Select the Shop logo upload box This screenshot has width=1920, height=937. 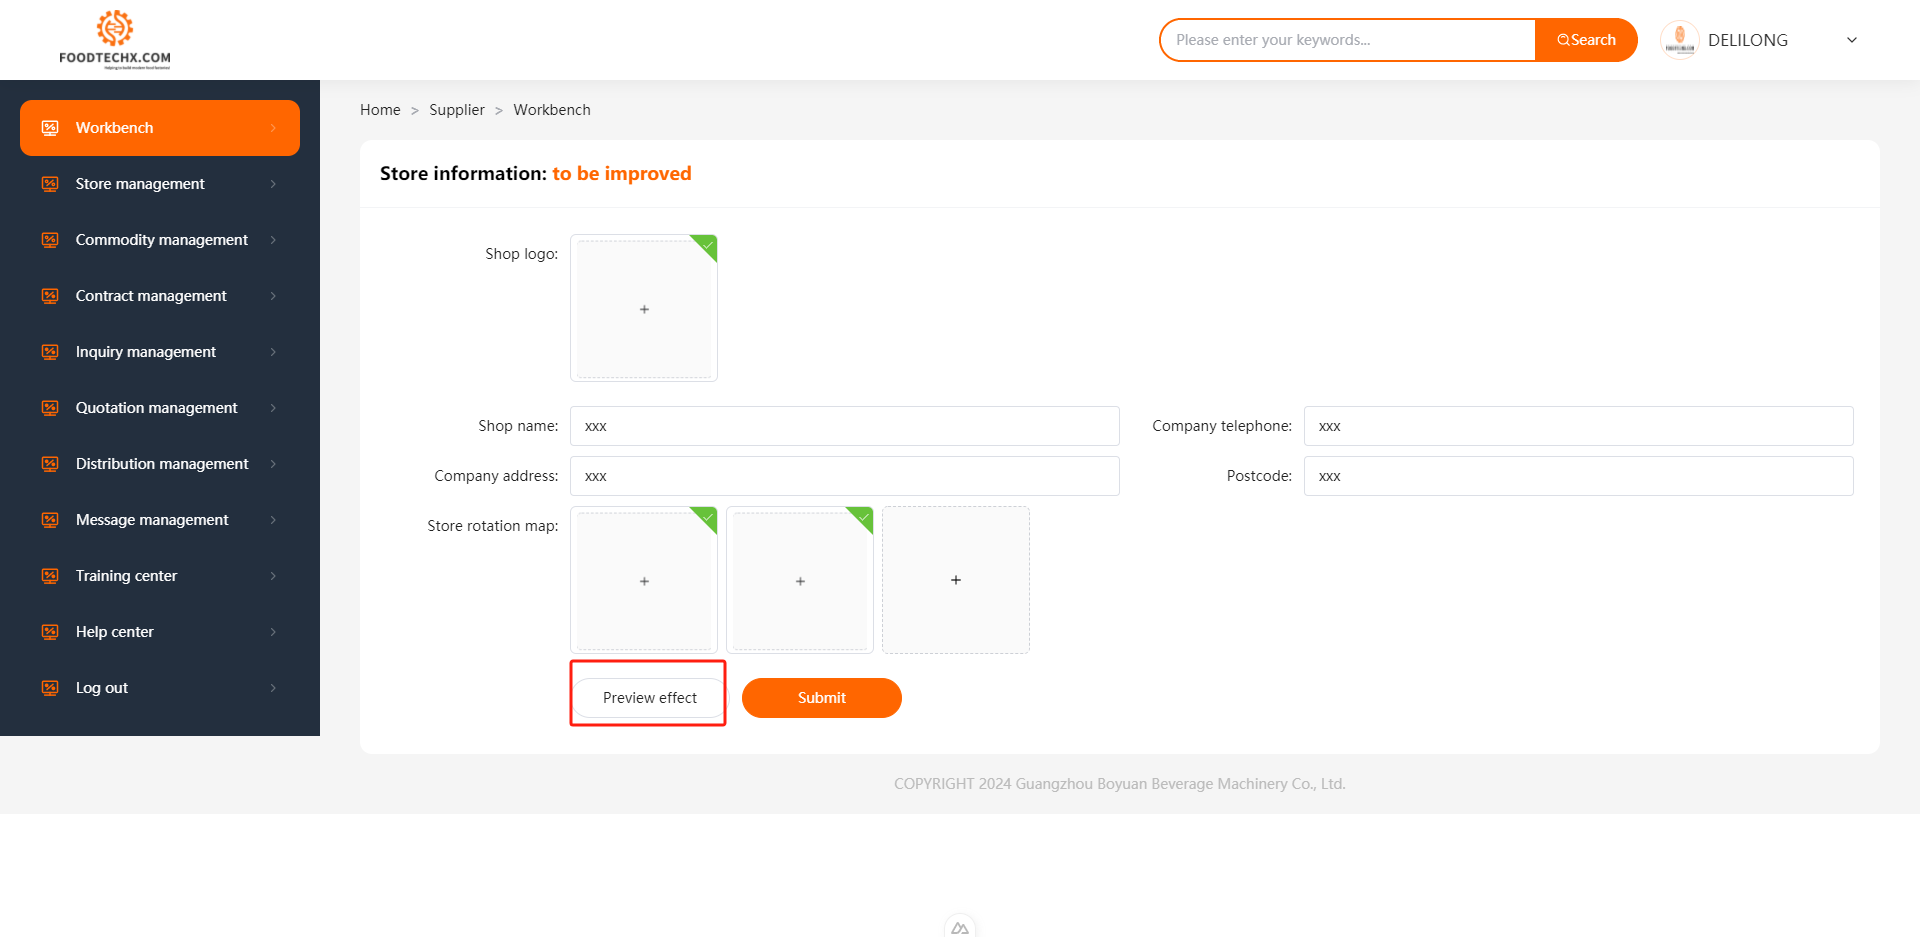644,309
